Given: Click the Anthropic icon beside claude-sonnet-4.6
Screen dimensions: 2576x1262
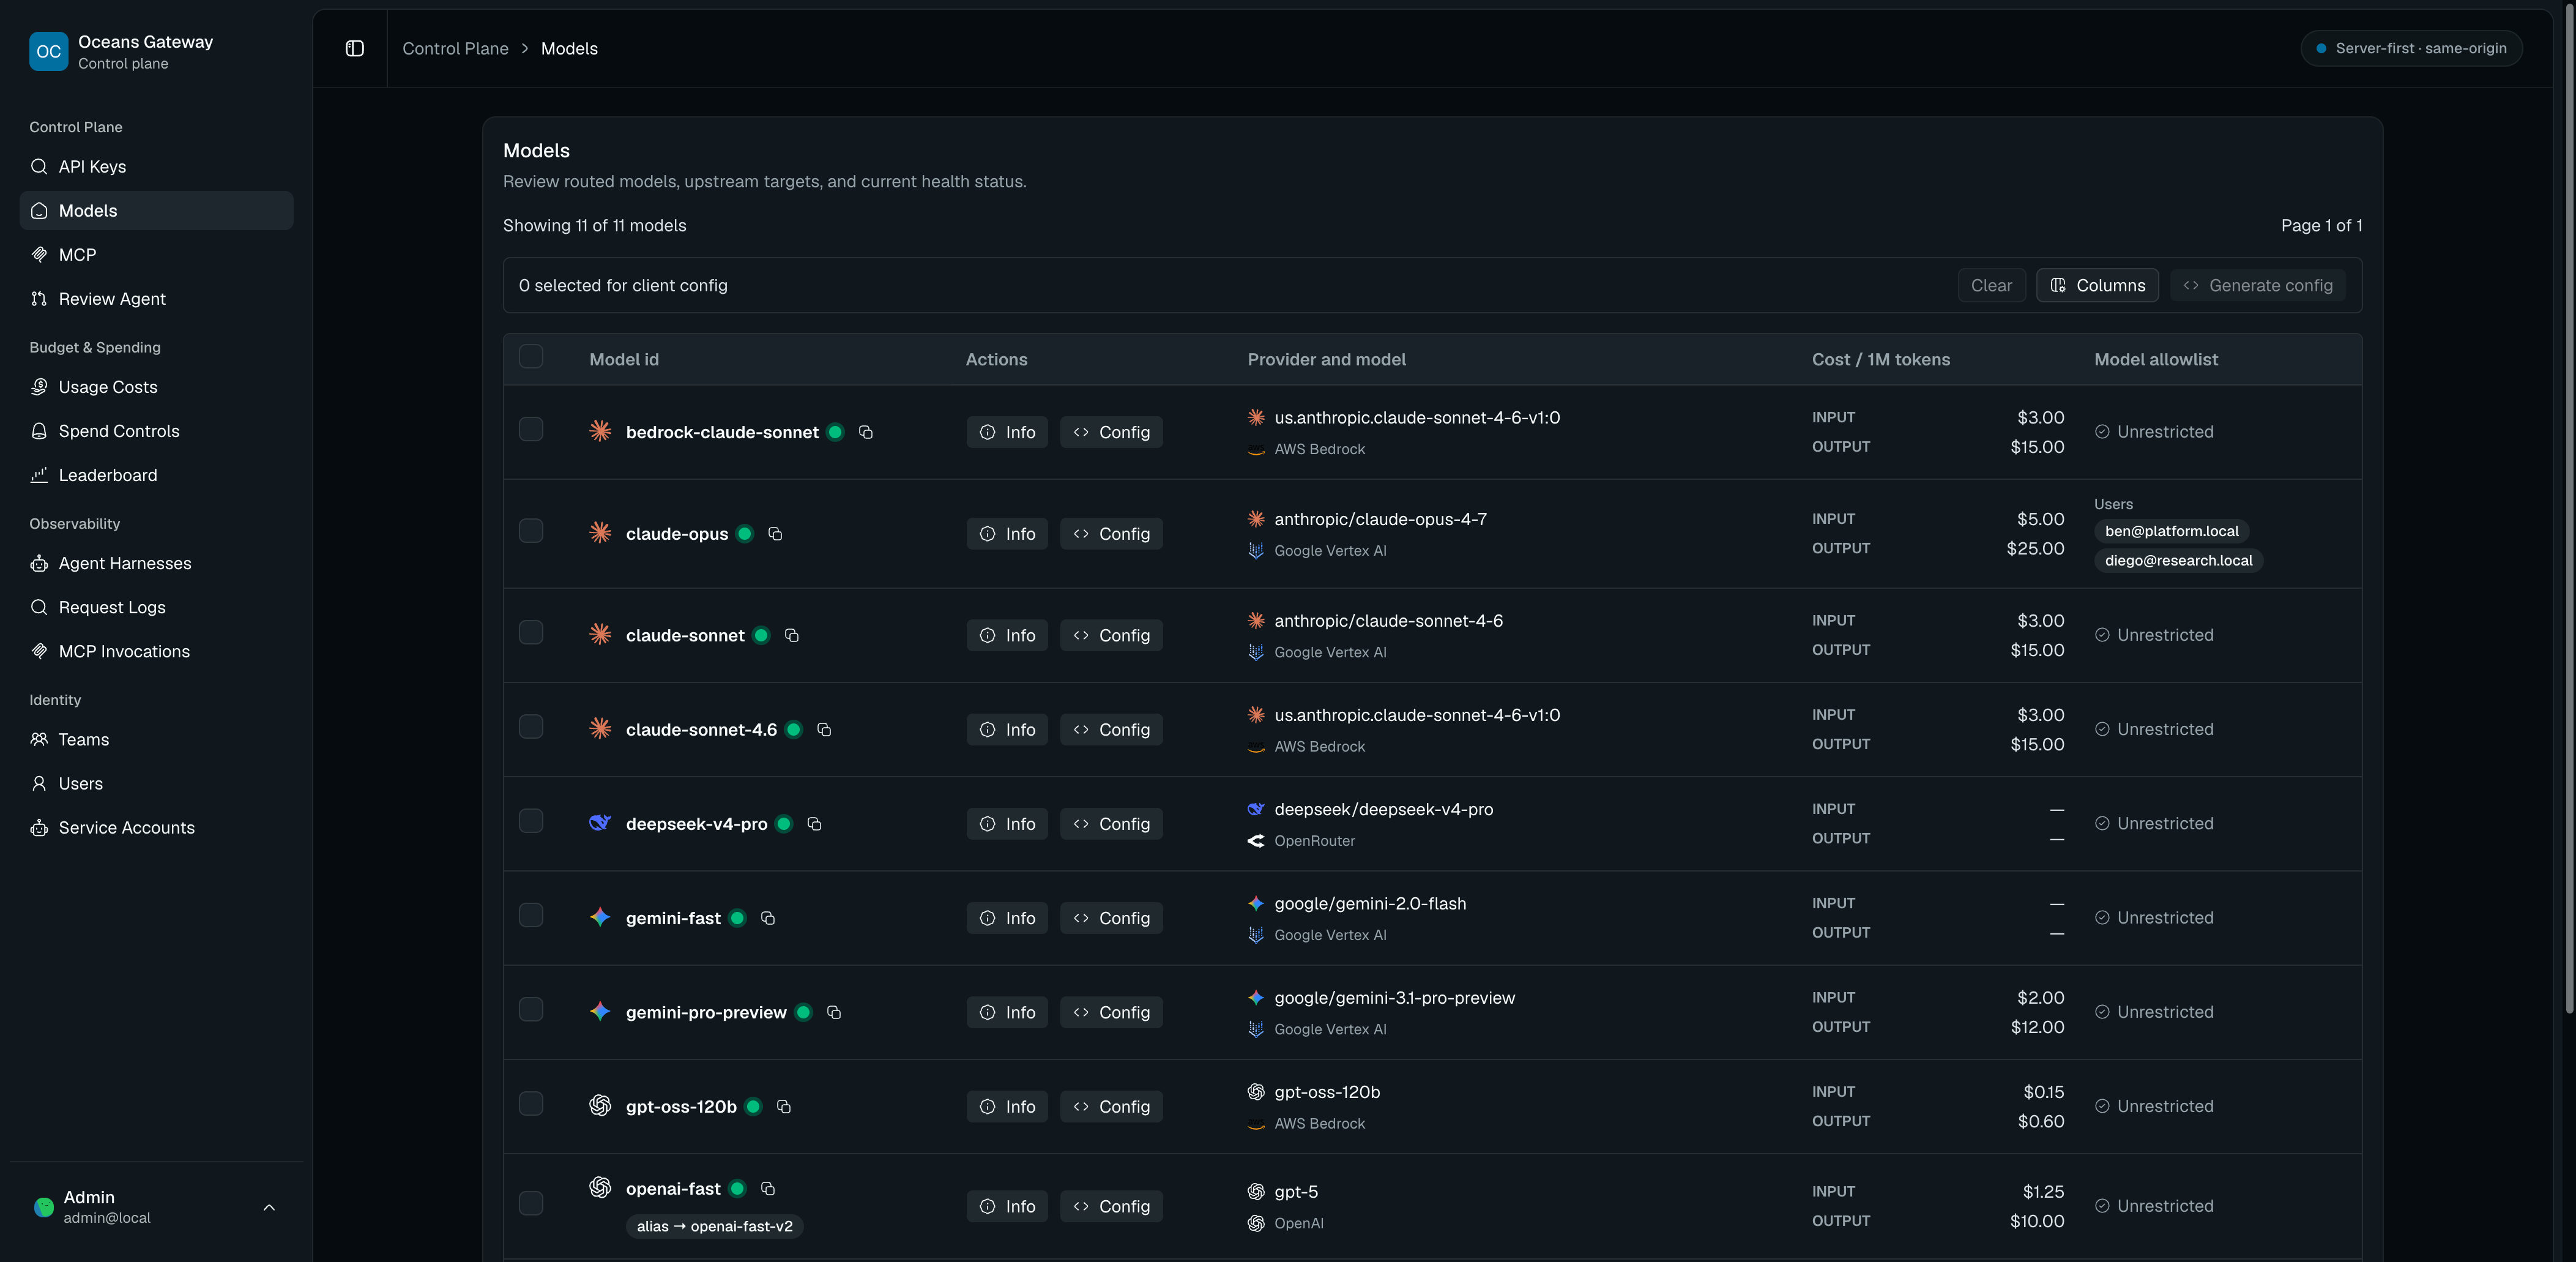Looking at the screenshot, I should (x=600, y=729).
